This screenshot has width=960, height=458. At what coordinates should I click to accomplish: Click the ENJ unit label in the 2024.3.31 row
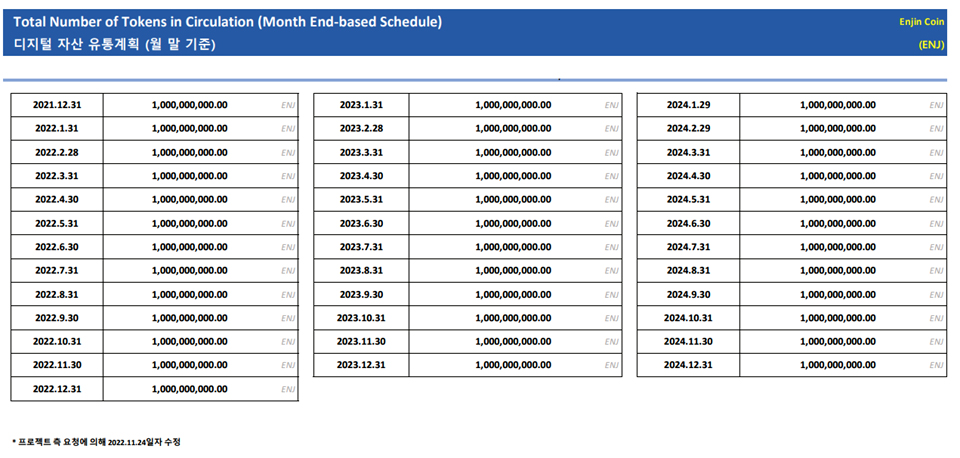[x=936, y=152]
